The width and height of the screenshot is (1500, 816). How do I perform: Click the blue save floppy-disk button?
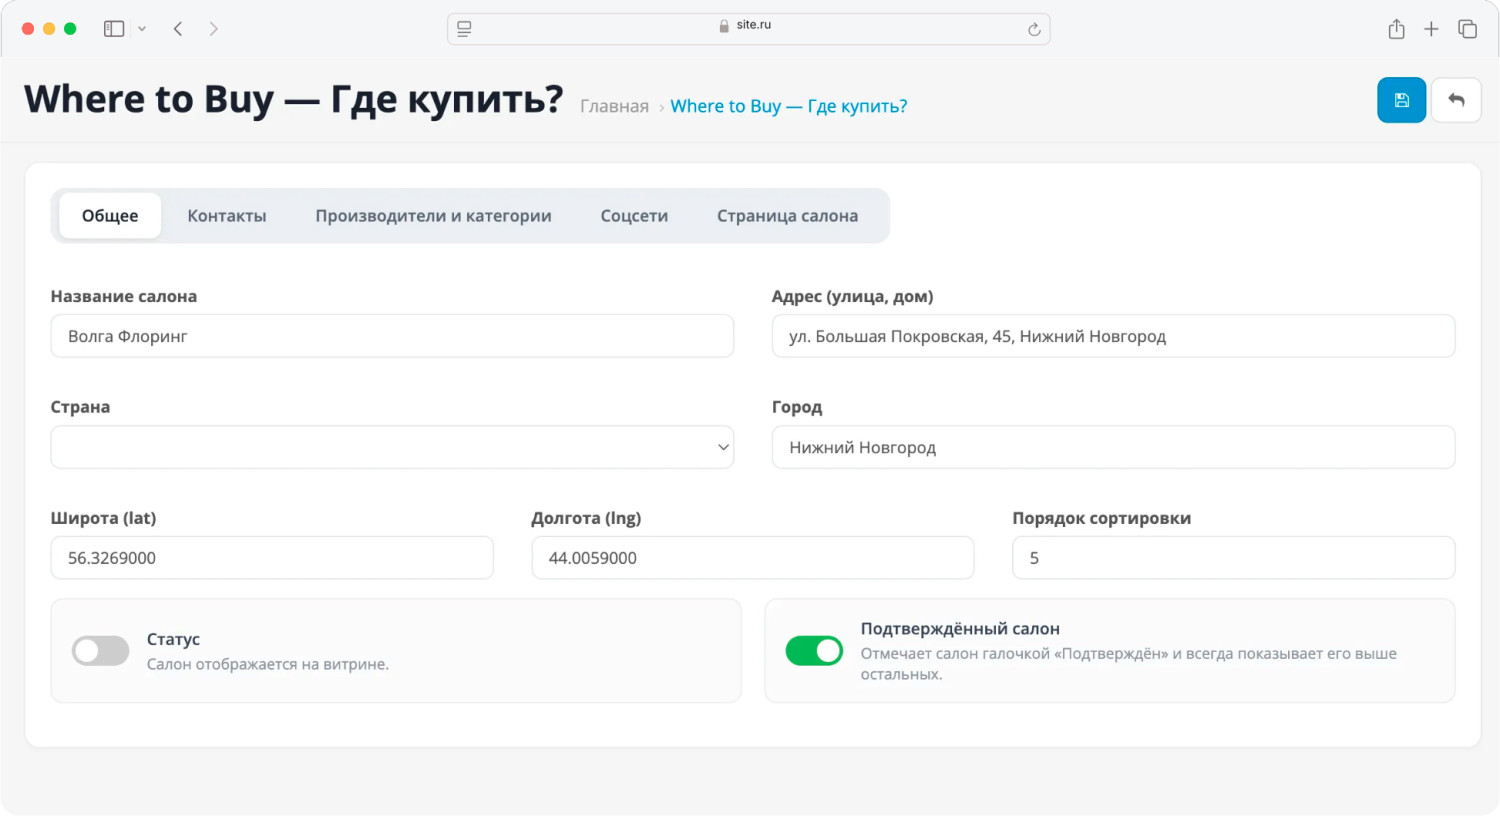(x=1401, y=100)
